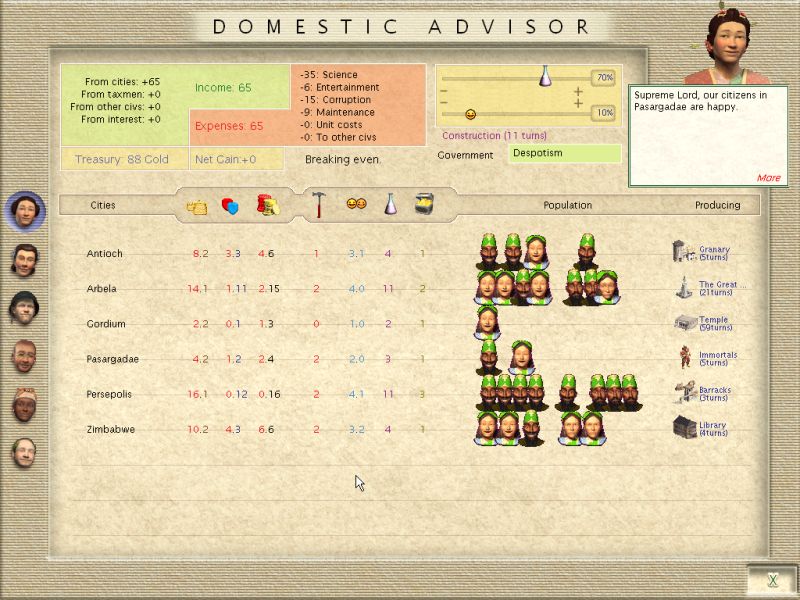Click the More link in advisor message
The image size is (800, 600).
click(768, 178)
